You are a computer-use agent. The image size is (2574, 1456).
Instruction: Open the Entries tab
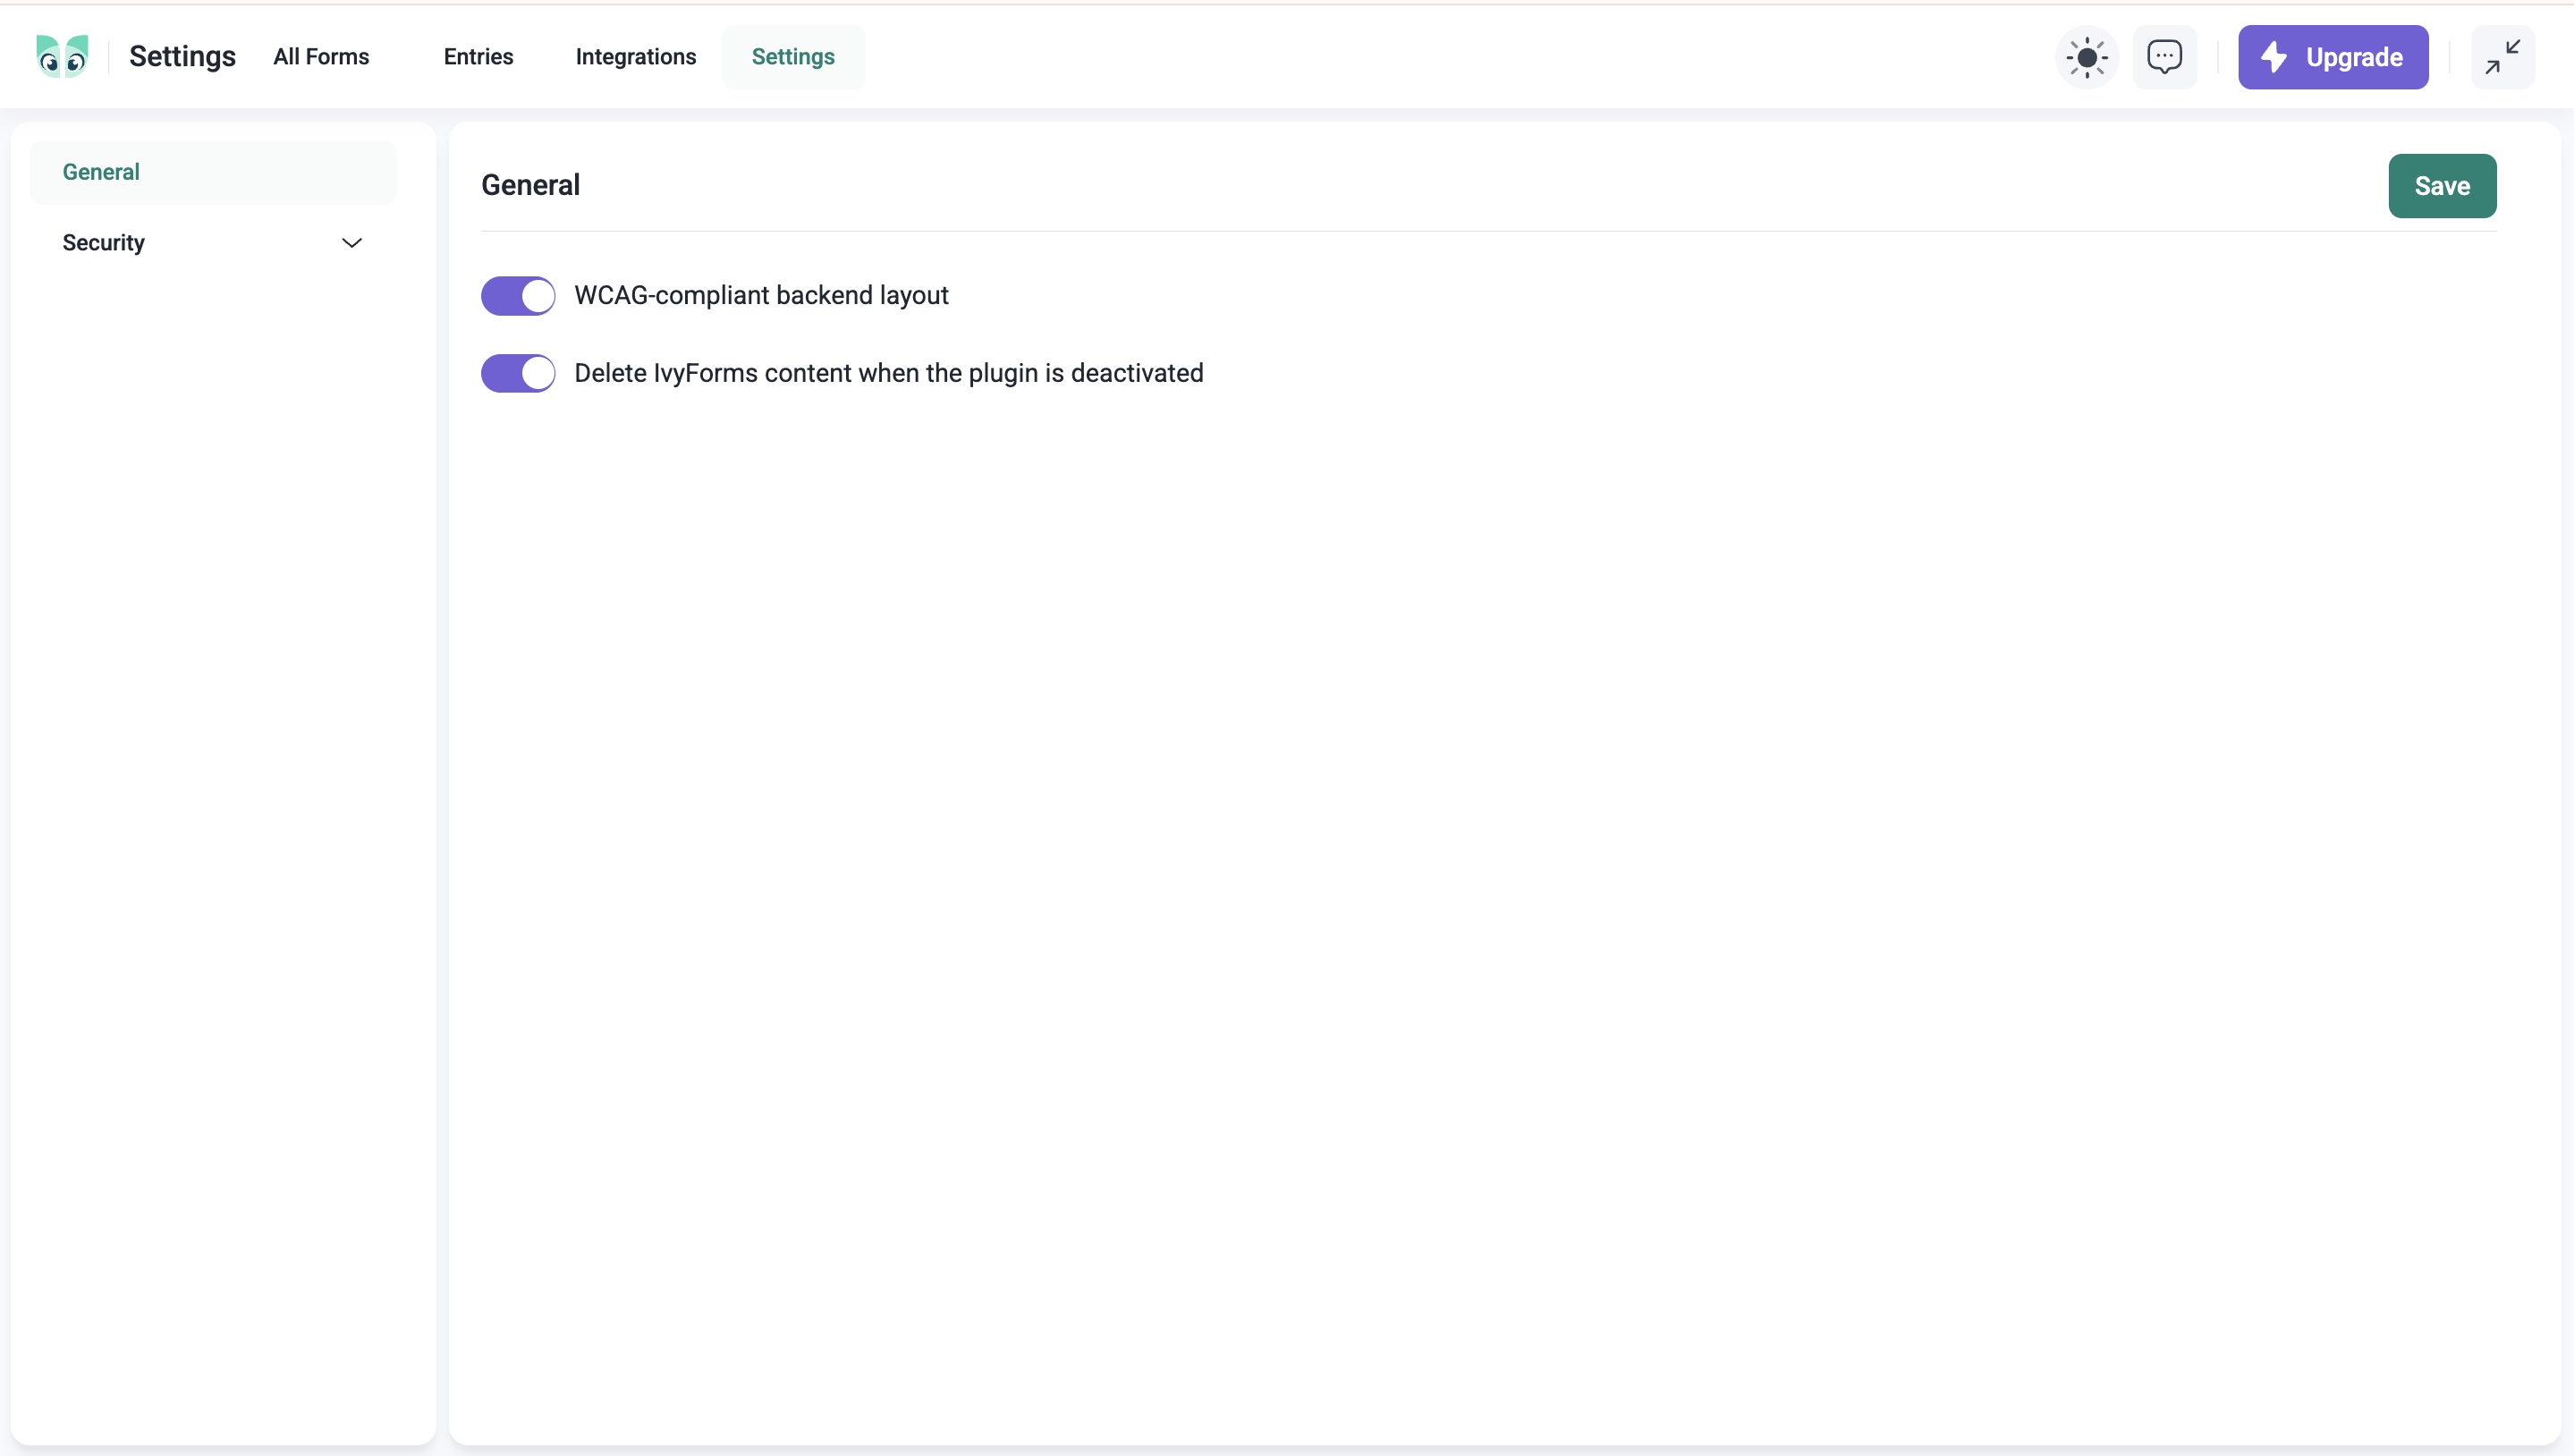[x=478, y=57]
